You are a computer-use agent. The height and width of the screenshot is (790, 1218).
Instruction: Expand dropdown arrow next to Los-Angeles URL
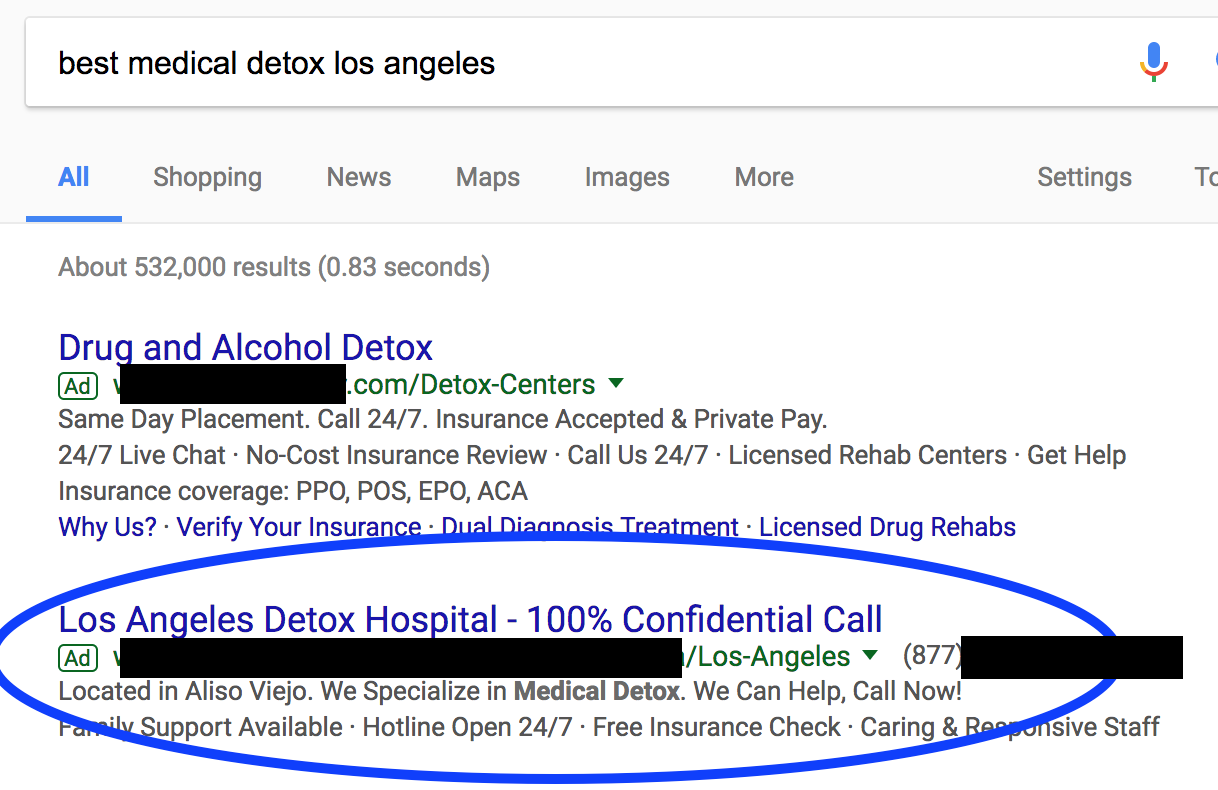pyautogui.click(x=870, y=656)
